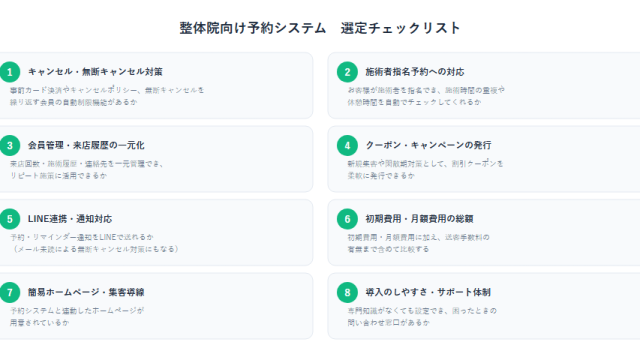
Task: Click the green number 2 badge
Action: click(x=347, y=72)
